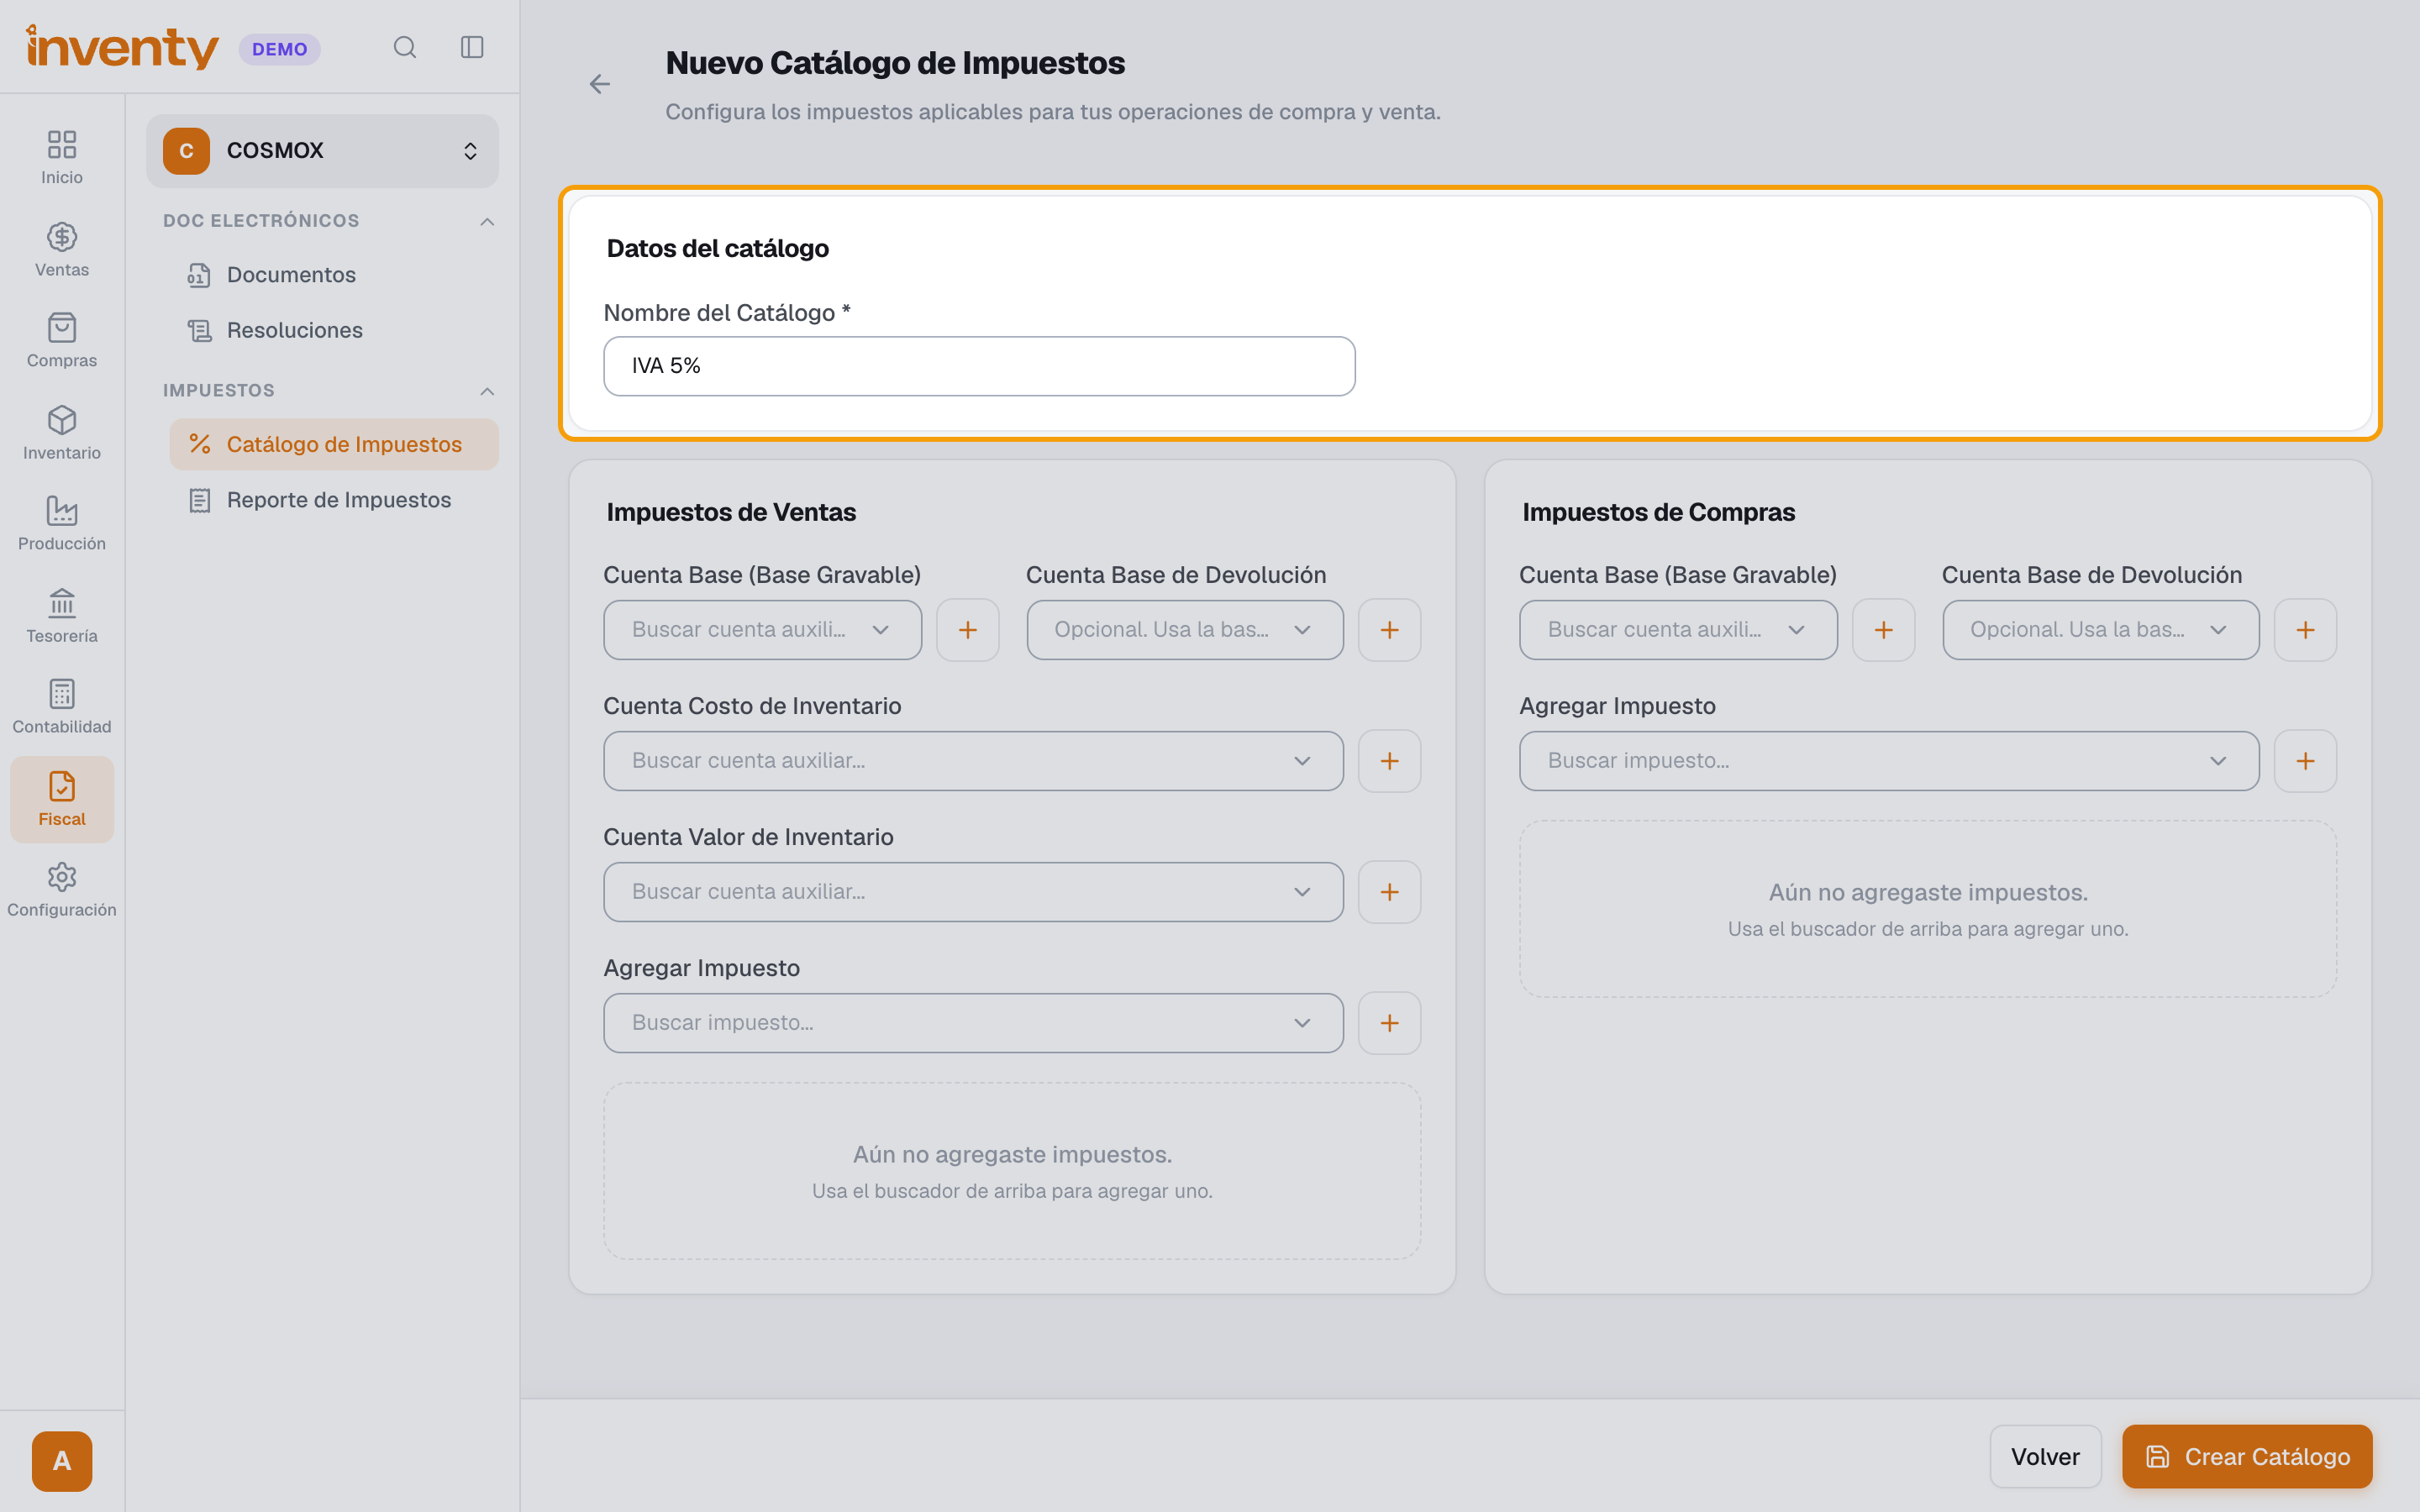This screenshot has height=1512, width=2420.
Task: Open the COSMOX company selector
Action: tap(322, 151)
